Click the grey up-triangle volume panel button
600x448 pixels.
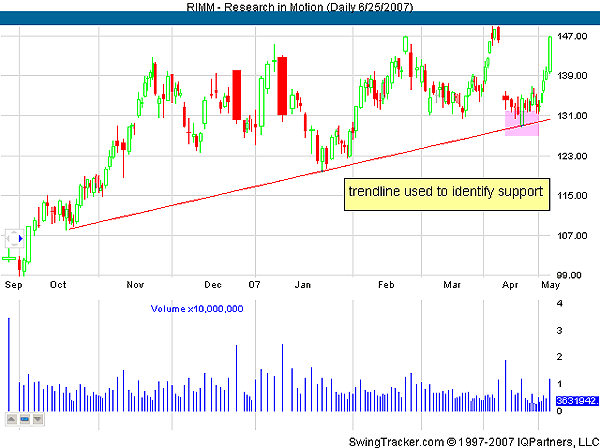pos(11,419)
